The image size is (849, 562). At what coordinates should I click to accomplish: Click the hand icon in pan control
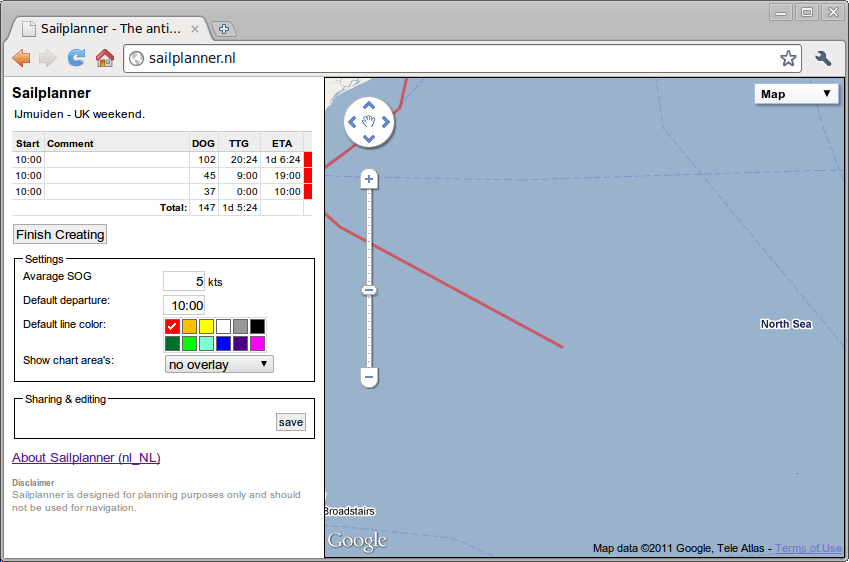369,122
